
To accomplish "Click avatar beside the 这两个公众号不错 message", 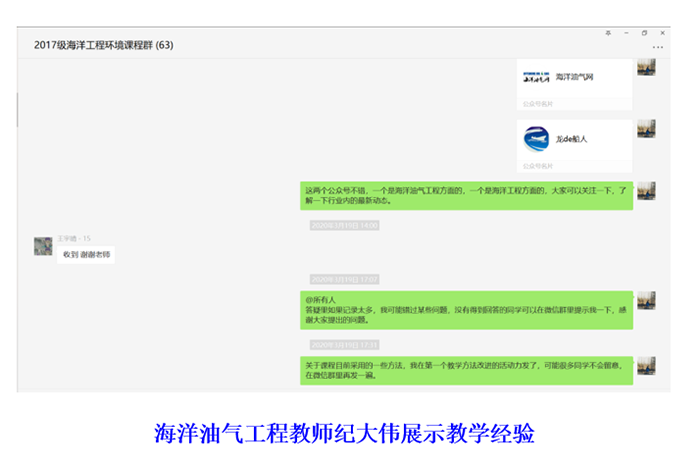I will pyautogui.click(x=646, y=191).
